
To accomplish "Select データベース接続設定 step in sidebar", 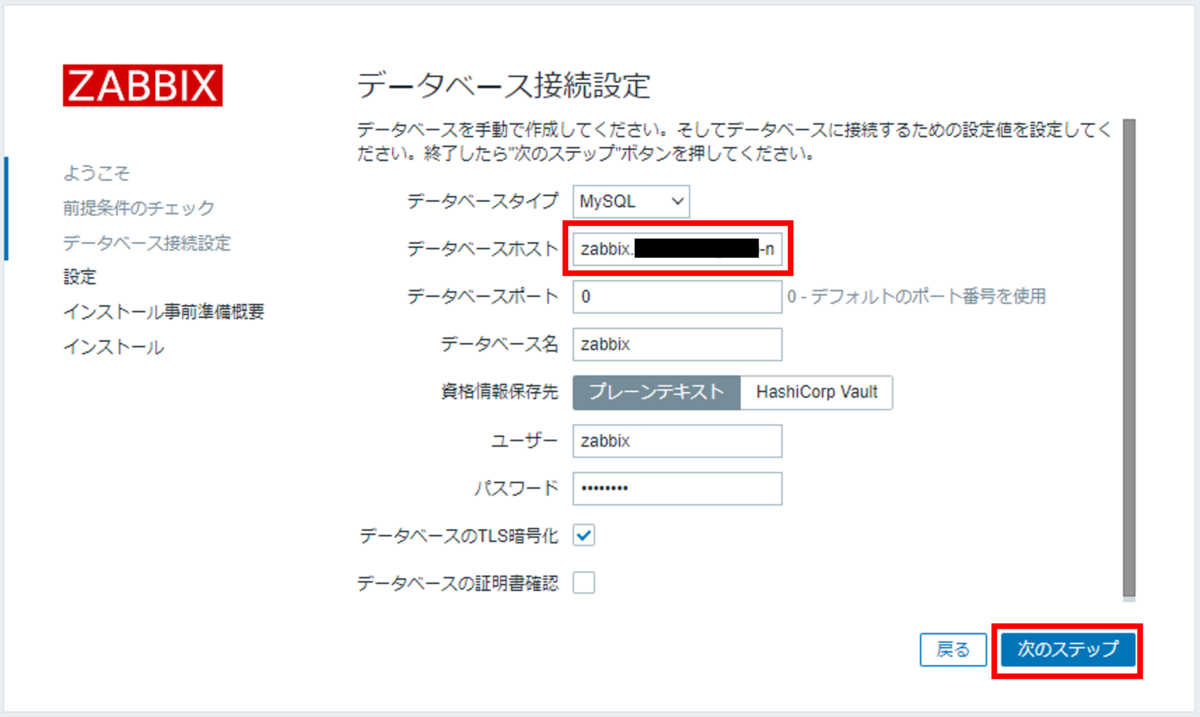I will [x=147, y=243].
